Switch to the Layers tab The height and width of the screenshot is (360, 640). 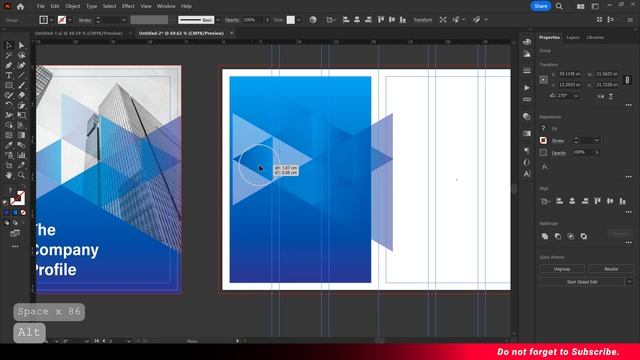pos(573,38)
